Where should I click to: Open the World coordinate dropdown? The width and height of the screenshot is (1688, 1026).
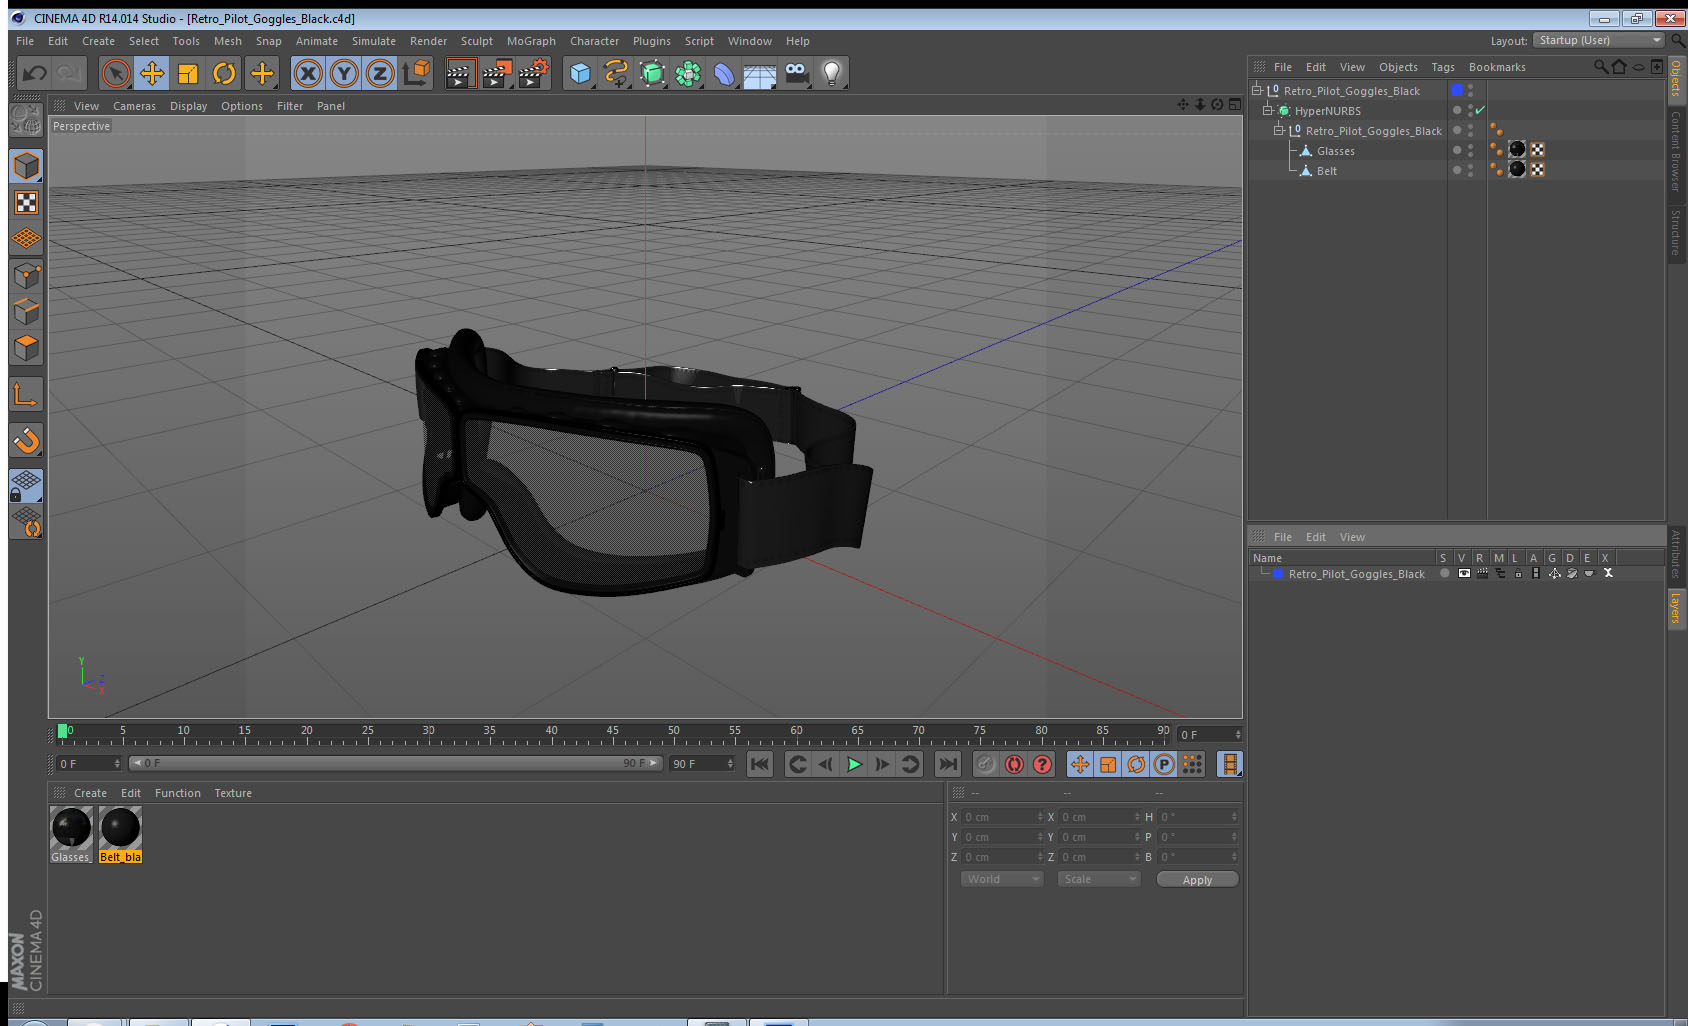tap(1002, 879)
